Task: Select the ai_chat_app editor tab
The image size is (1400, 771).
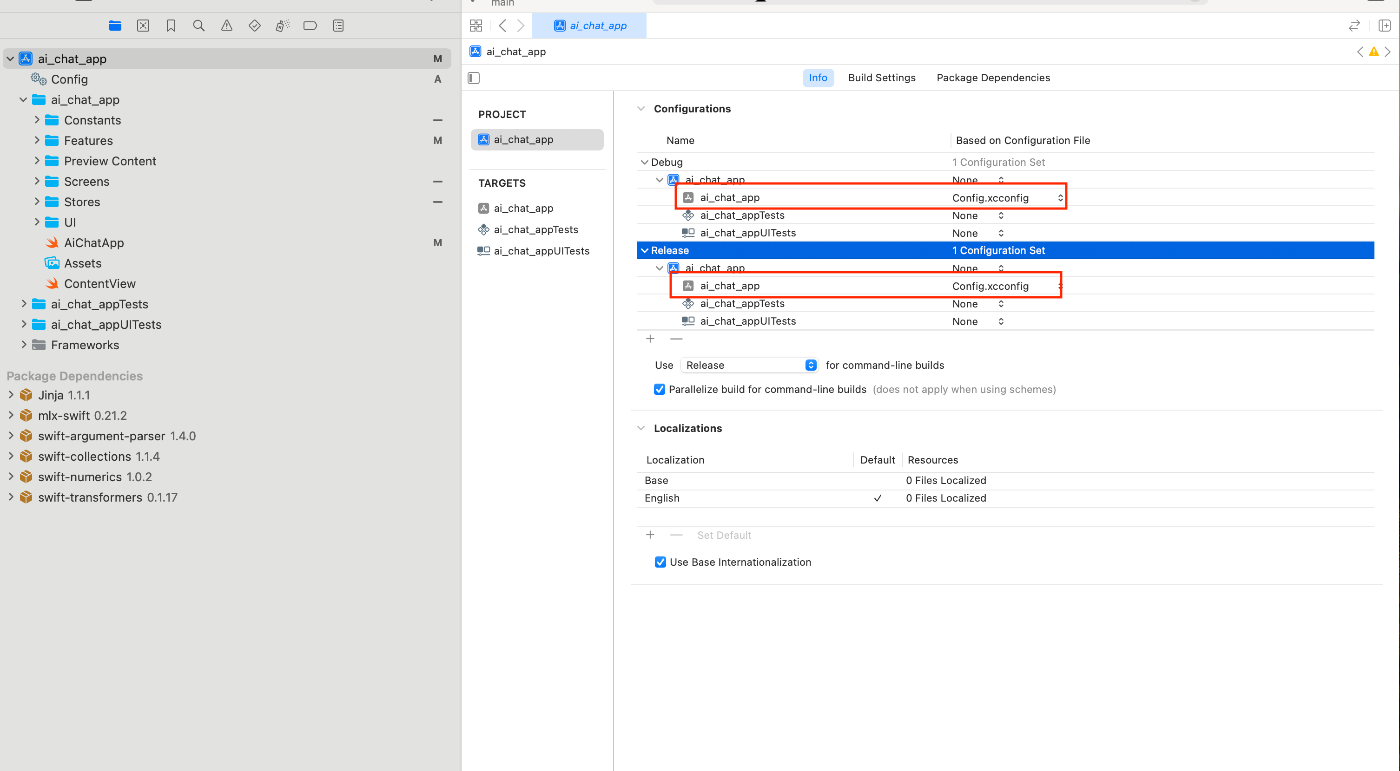Action: 589,25
